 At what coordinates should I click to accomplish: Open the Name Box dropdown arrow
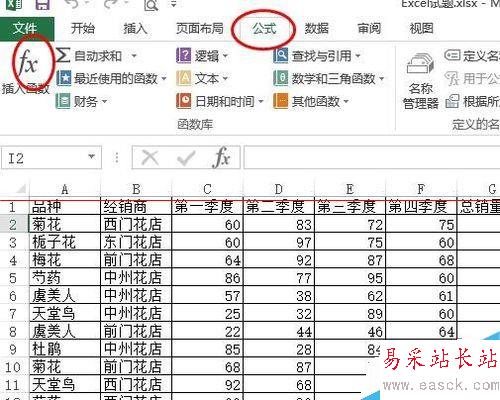(x=91, y=157)
